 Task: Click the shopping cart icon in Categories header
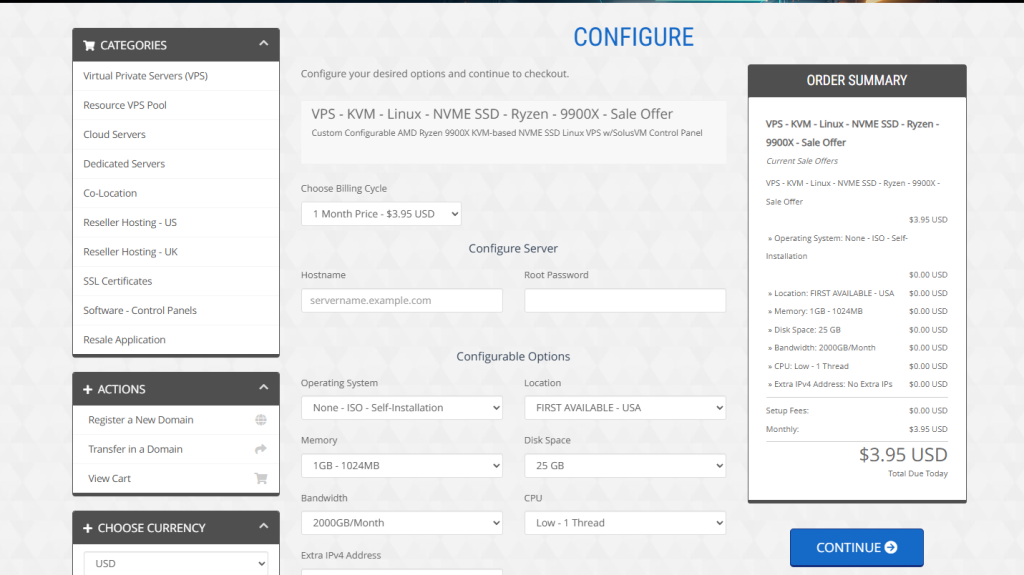point(89,45)
